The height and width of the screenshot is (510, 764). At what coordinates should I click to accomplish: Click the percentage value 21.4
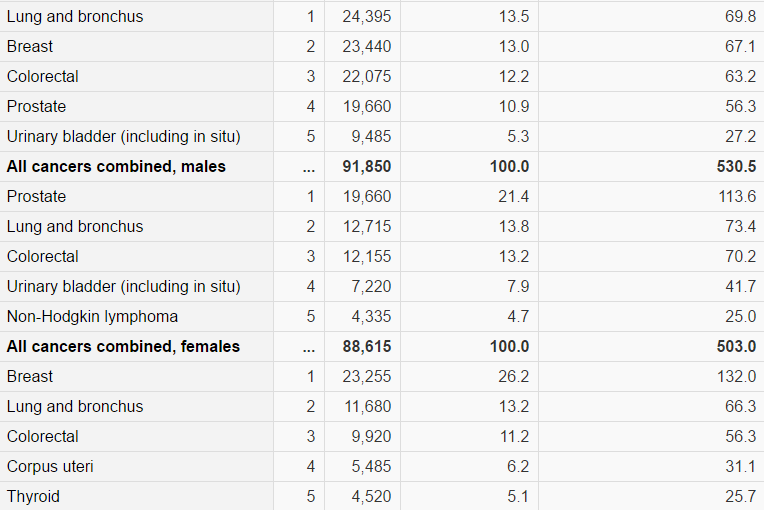(514, 197)
